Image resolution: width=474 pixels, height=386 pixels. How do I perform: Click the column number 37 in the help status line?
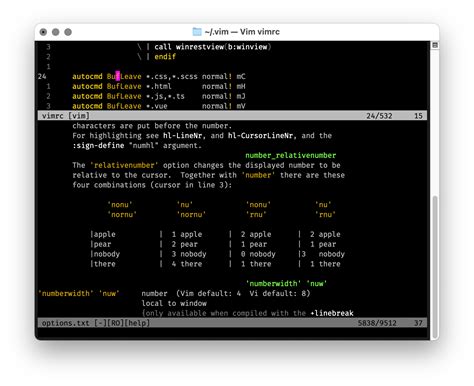tap(418, 323)
